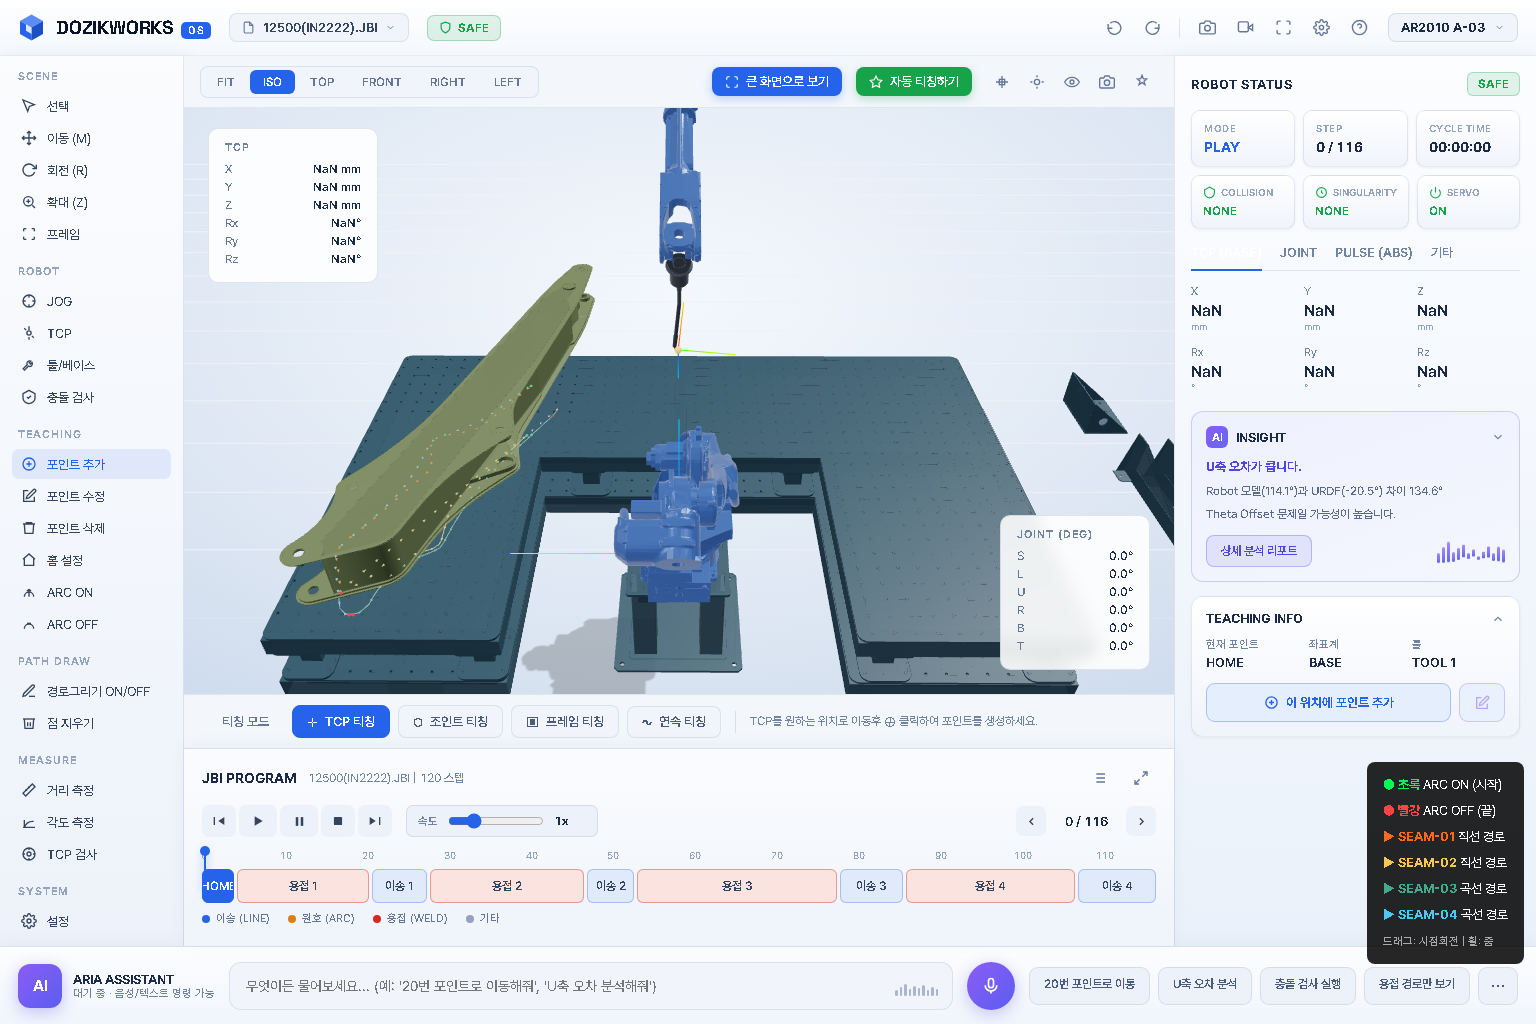
Task: Select 포인트 삭제 in teaching
Action: click(91, 528)
